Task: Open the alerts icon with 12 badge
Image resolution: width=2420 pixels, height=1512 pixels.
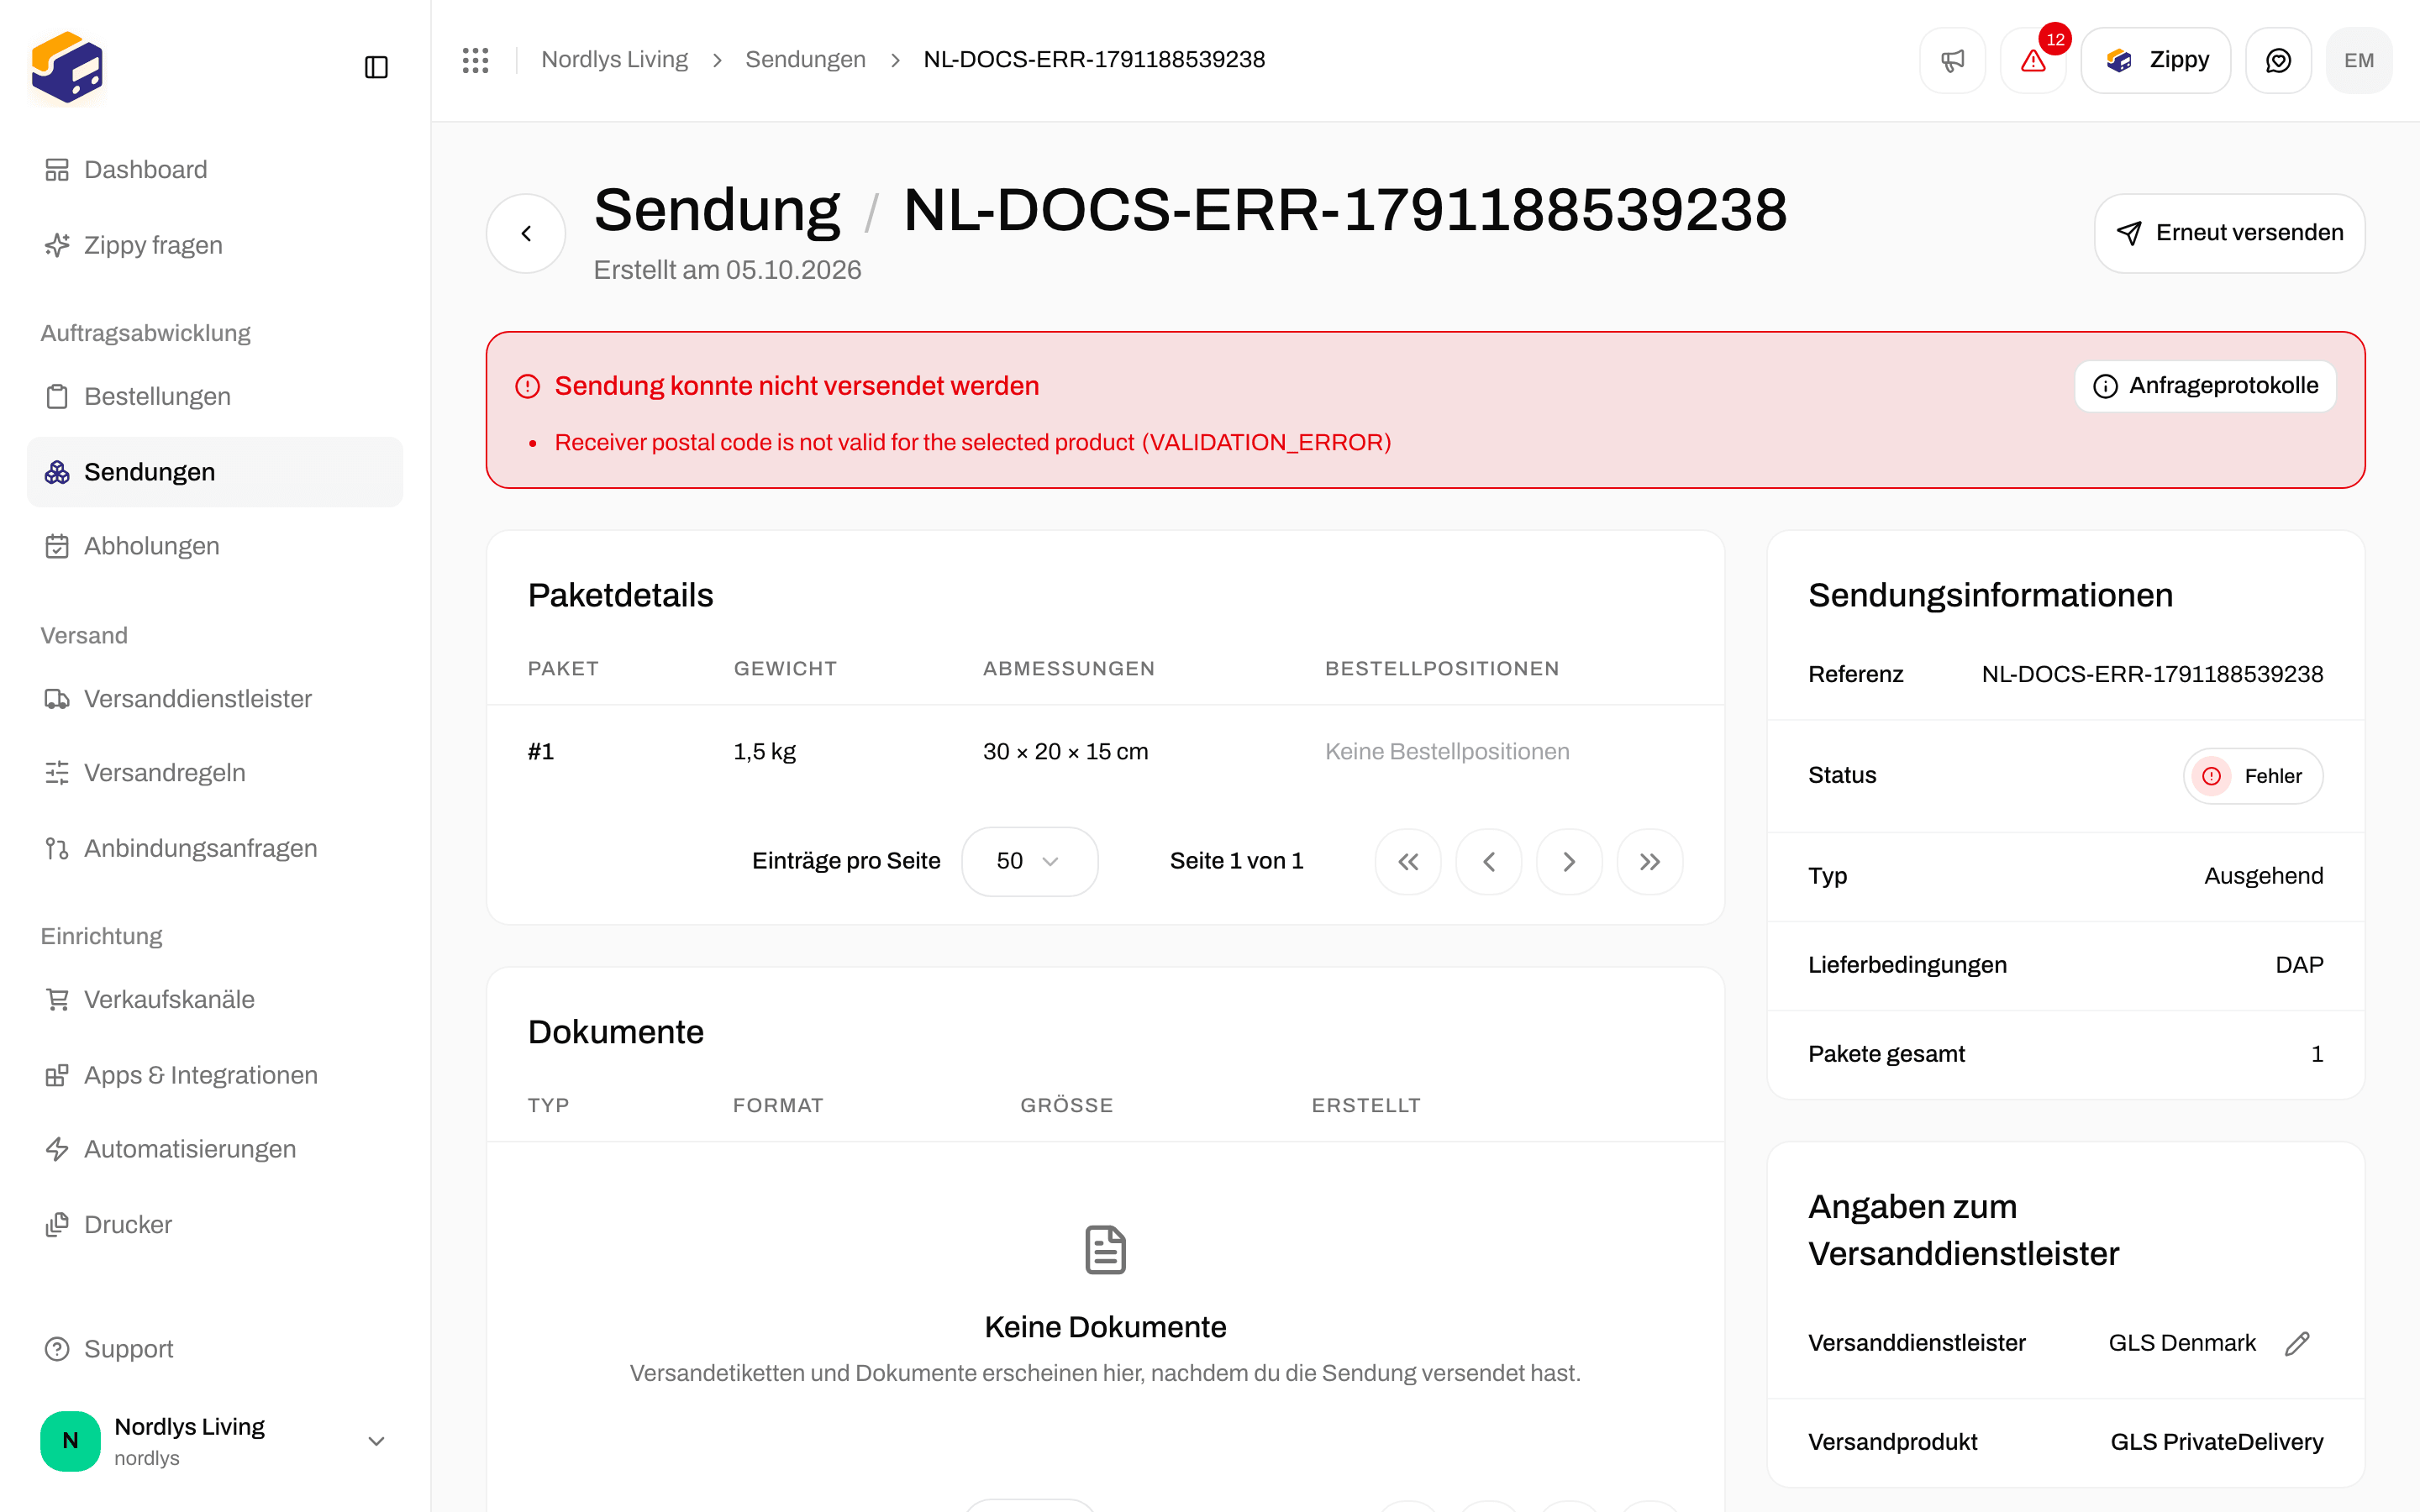Action: click(x=2033, y=60)
